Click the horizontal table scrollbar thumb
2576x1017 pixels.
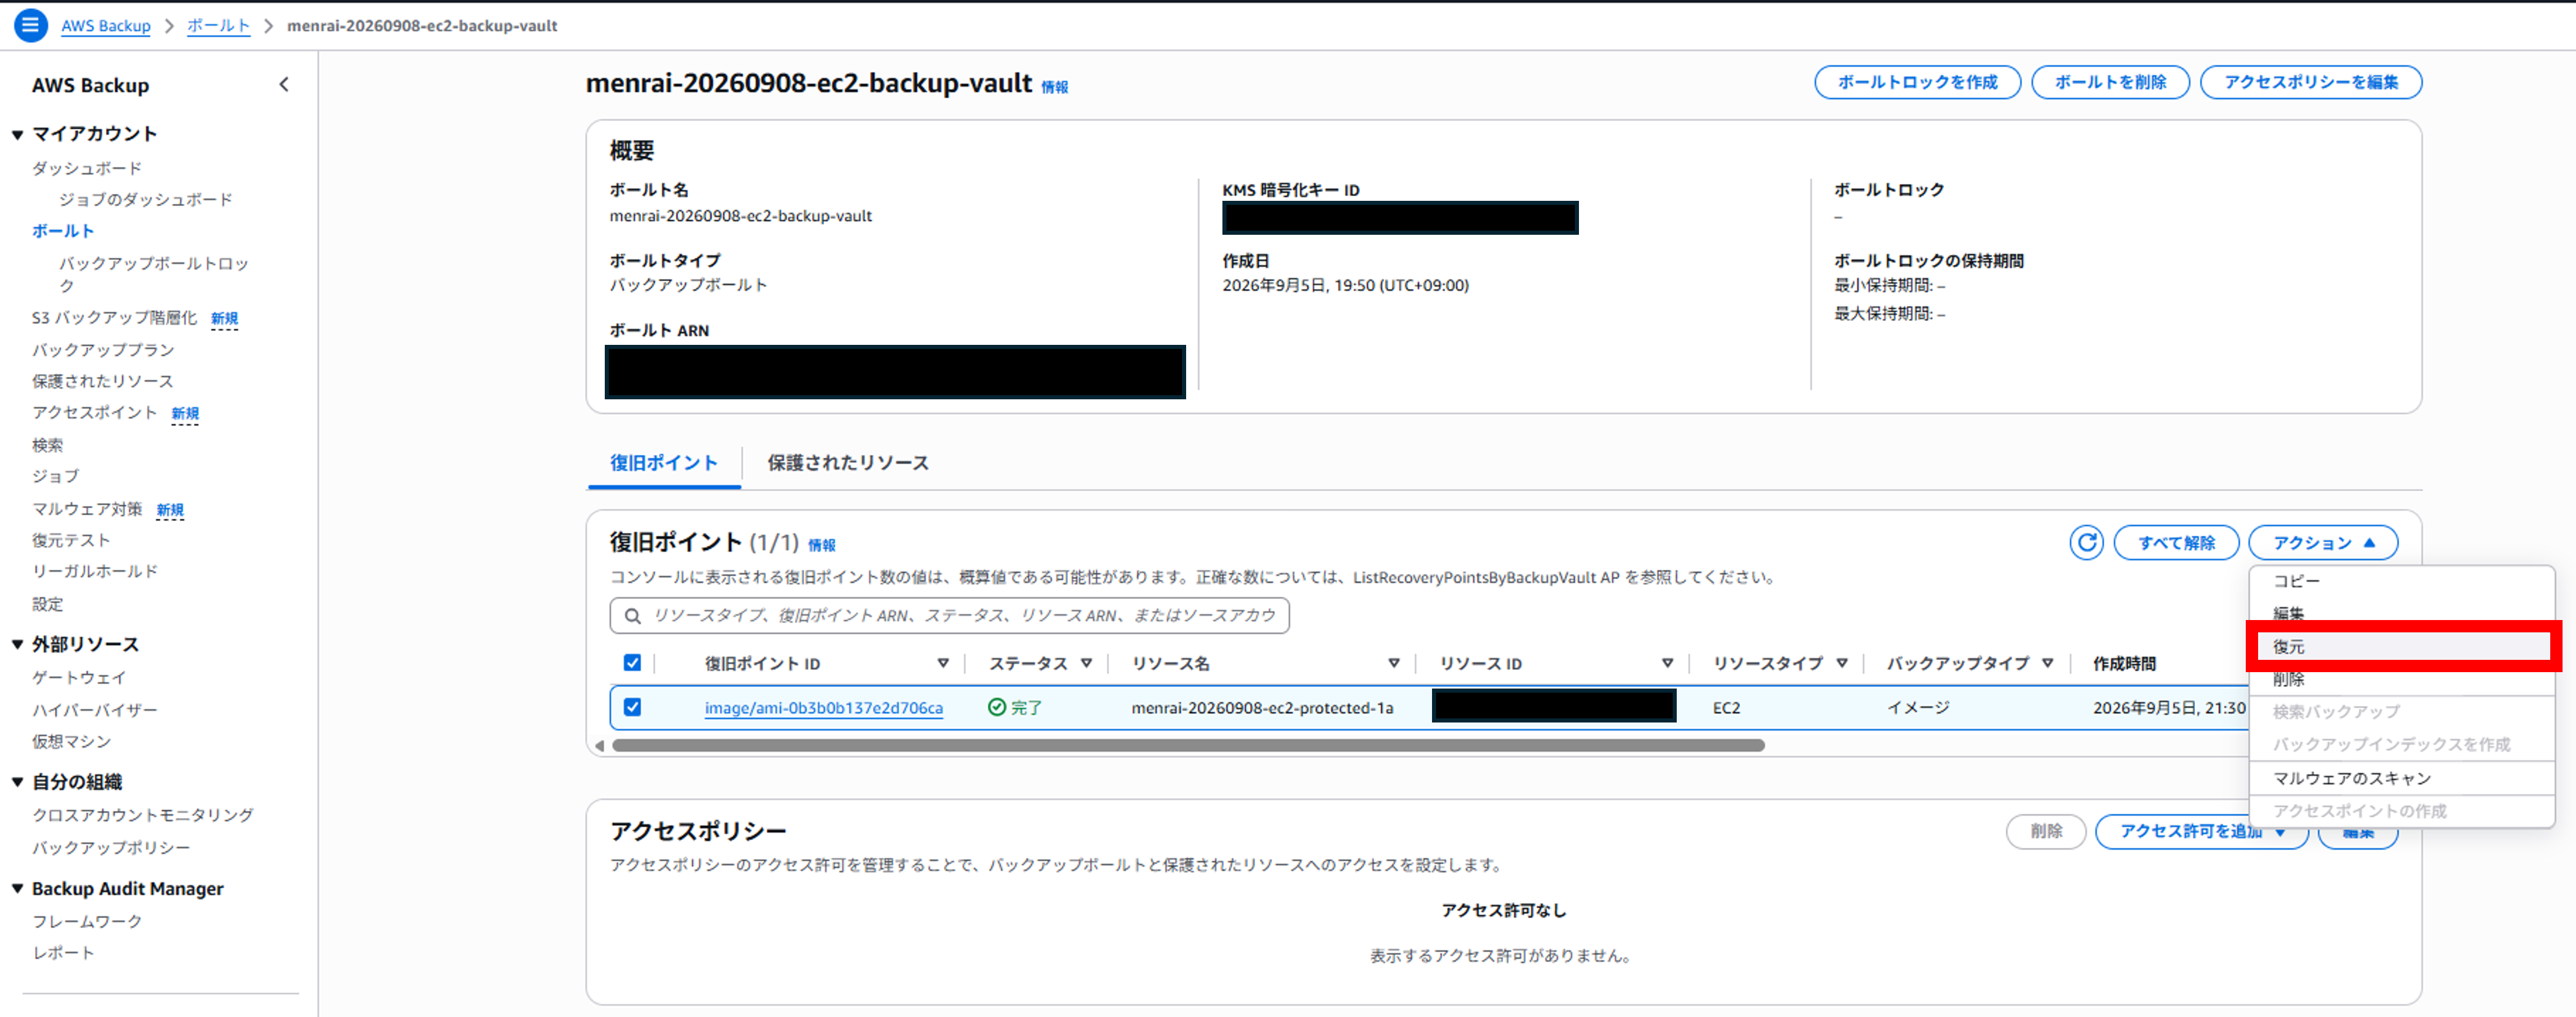(1188, 746)
